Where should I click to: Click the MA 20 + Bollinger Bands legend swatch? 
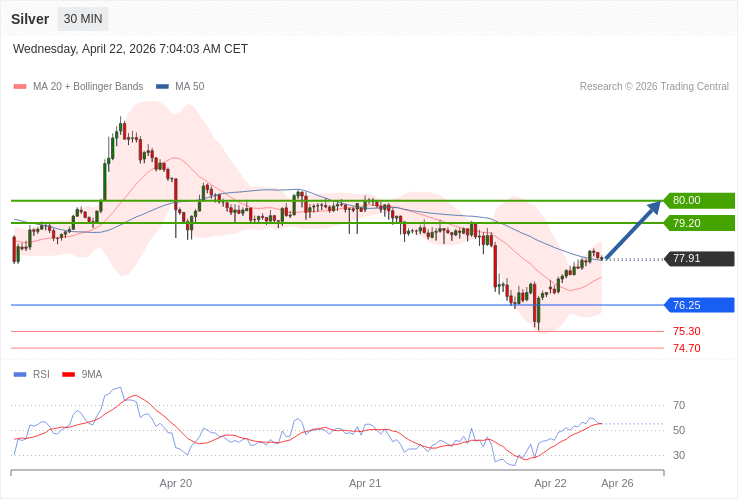(19, 87)
